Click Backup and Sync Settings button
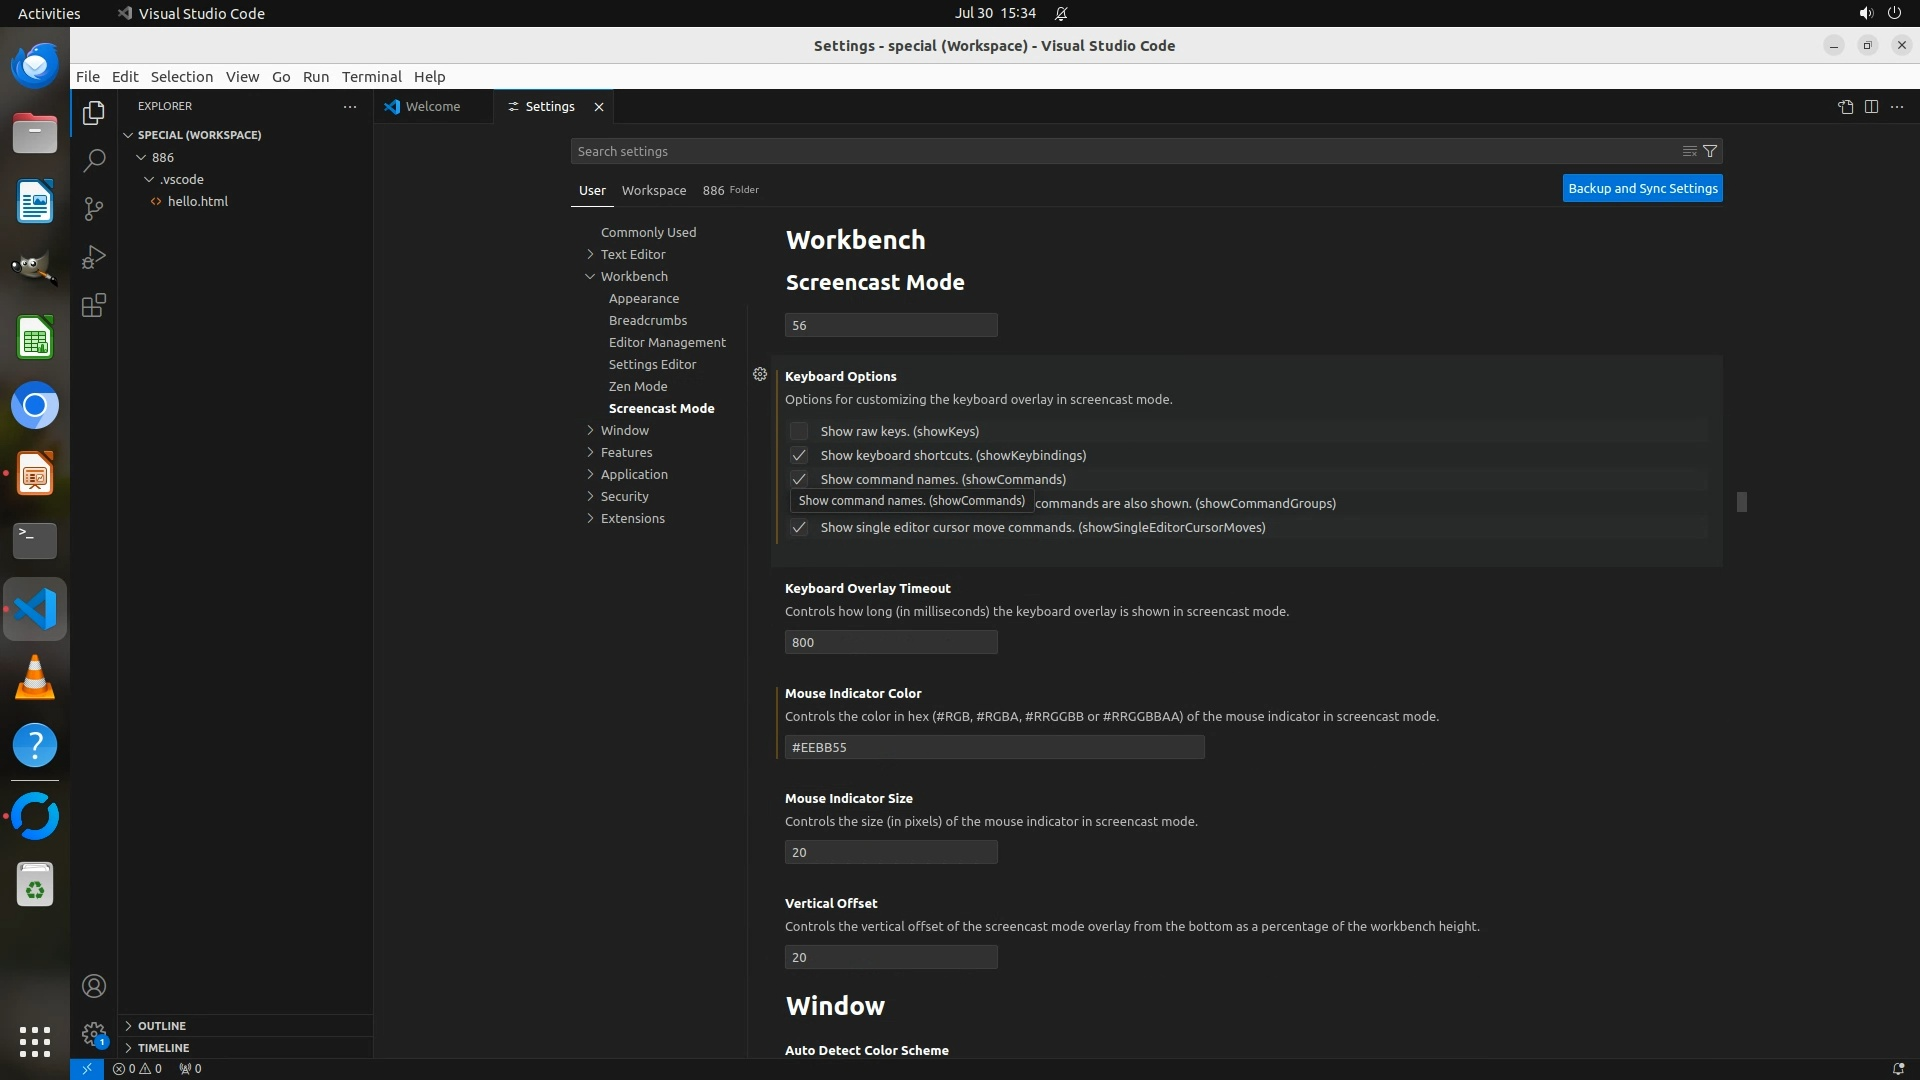The image size is (1920, 1080). pos(1642,188)
